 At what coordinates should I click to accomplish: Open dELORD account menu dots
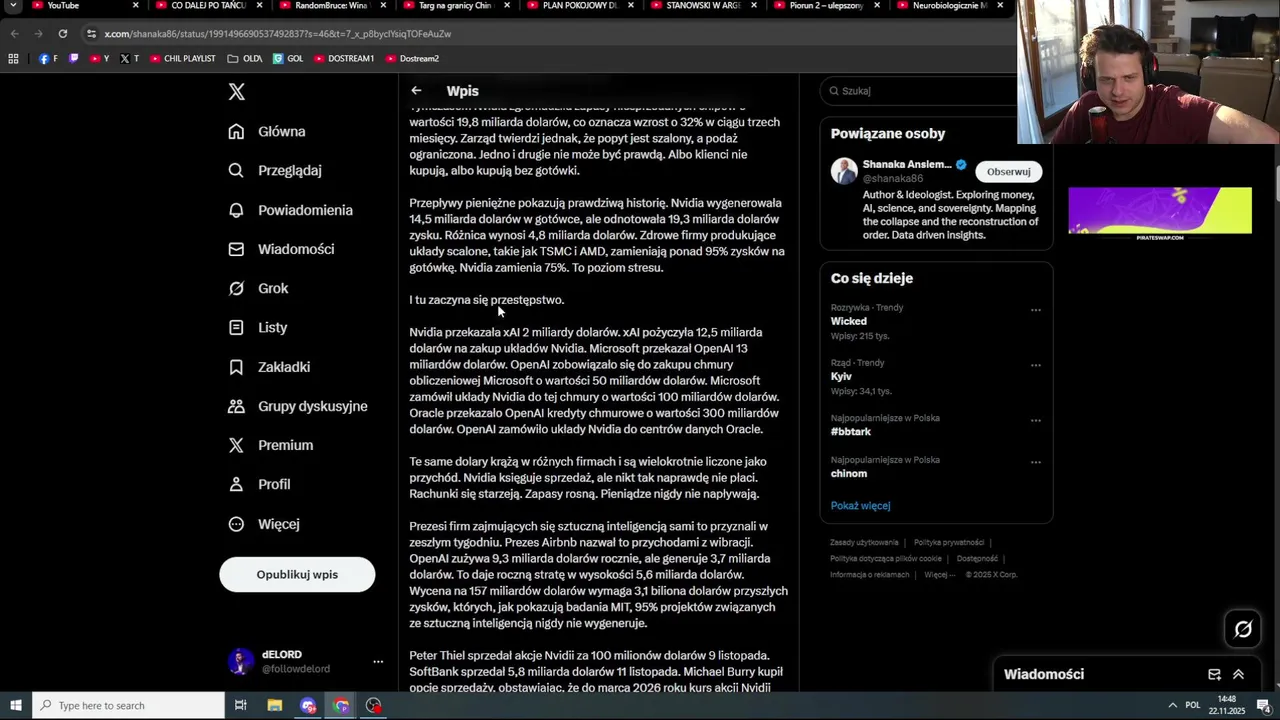click(378, 662)
